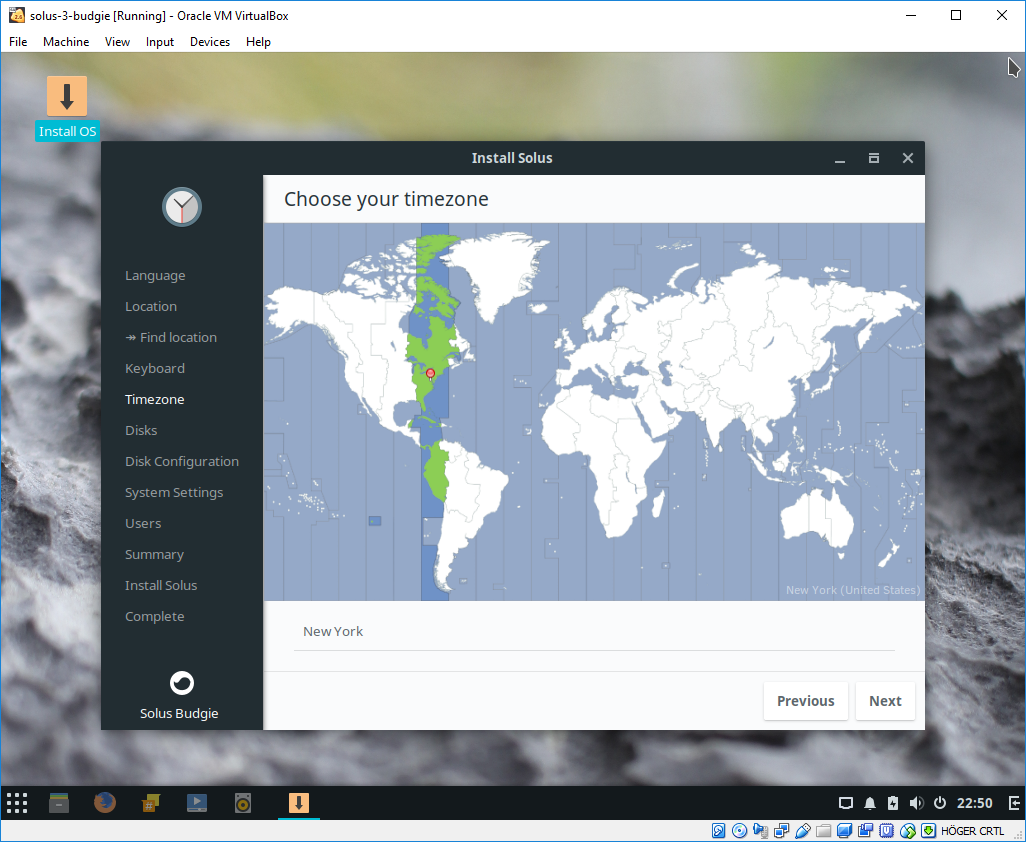
Task: Open the file manager in the taskbar
Action: coord(59,803)
